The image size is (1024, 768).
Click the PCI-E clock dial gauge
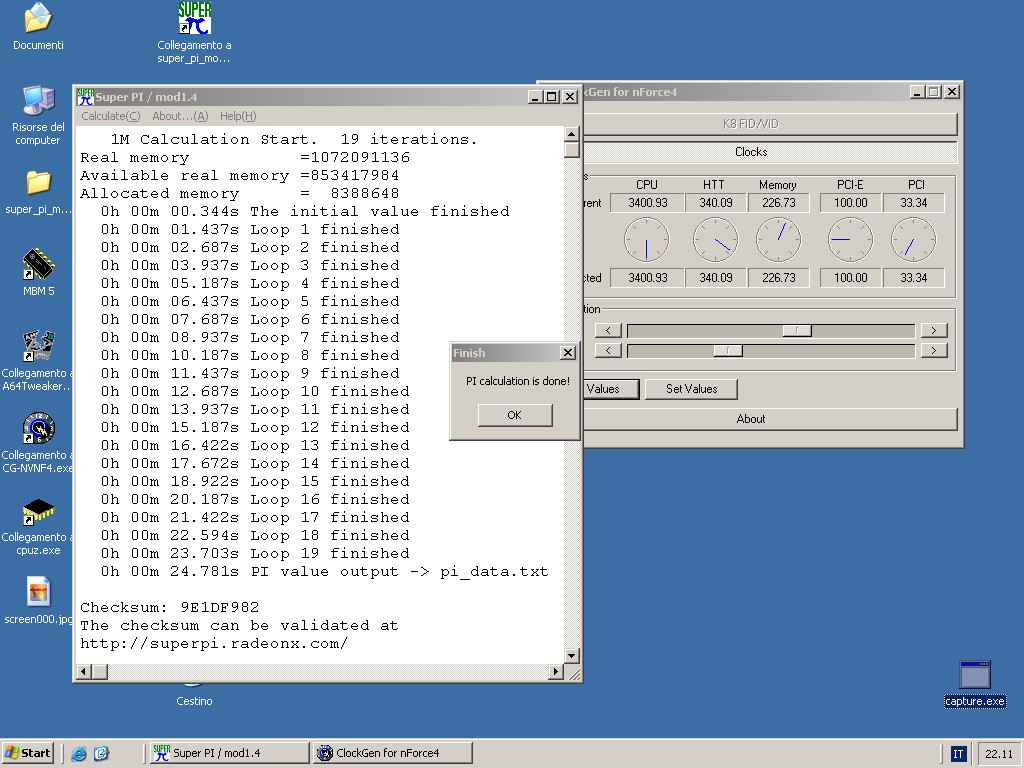point(850,240)
